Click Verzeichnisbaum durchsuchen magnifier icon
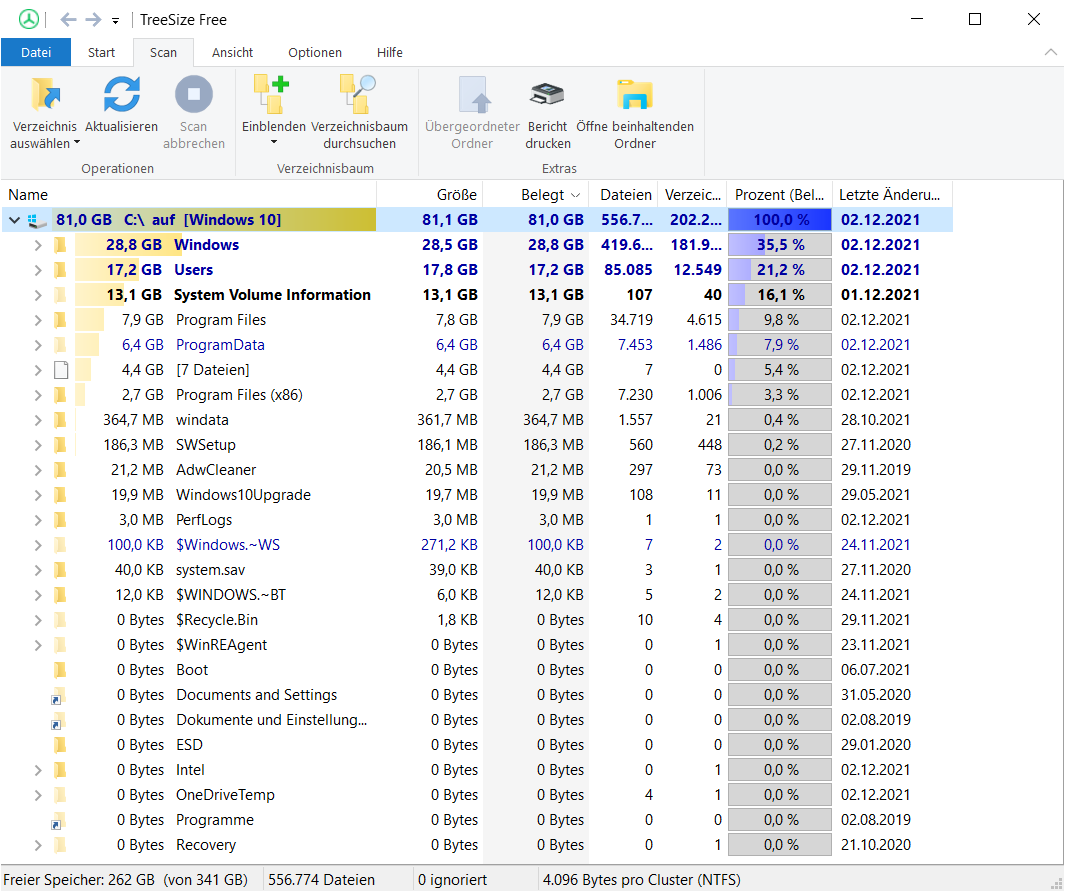Screen dimensions: 1065x892 point(358,94)
